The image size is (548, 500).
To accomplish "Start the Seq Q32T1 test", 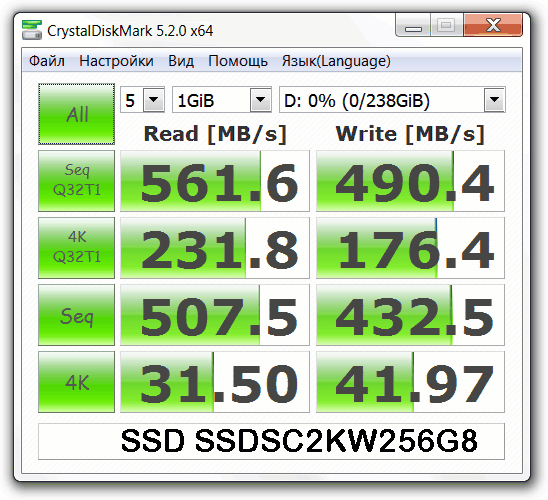I will [76, 181].
